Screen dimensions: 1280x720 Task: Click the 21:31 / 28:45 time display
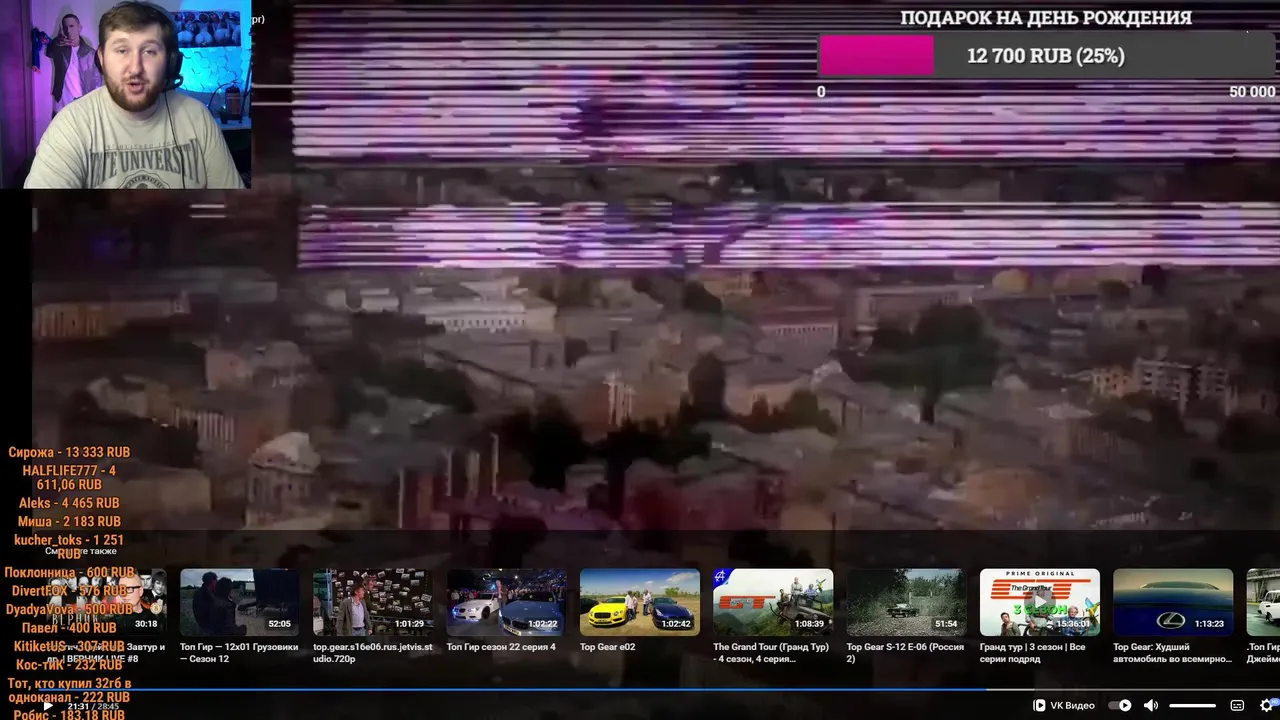click(x=93, y=706)
